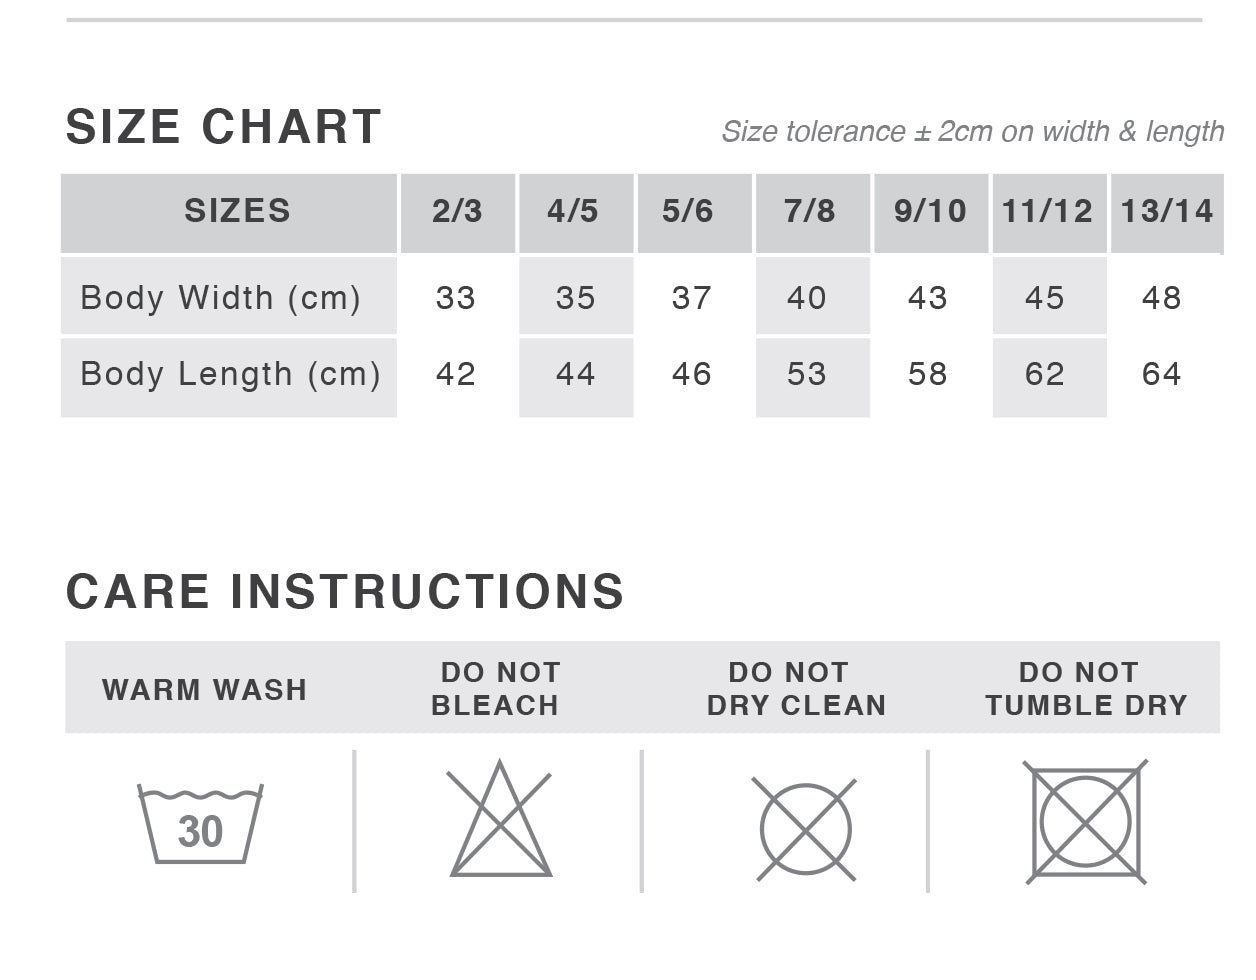Select the 2/3 size column header
Viewport: 1256px width, 980px height.
457,211
